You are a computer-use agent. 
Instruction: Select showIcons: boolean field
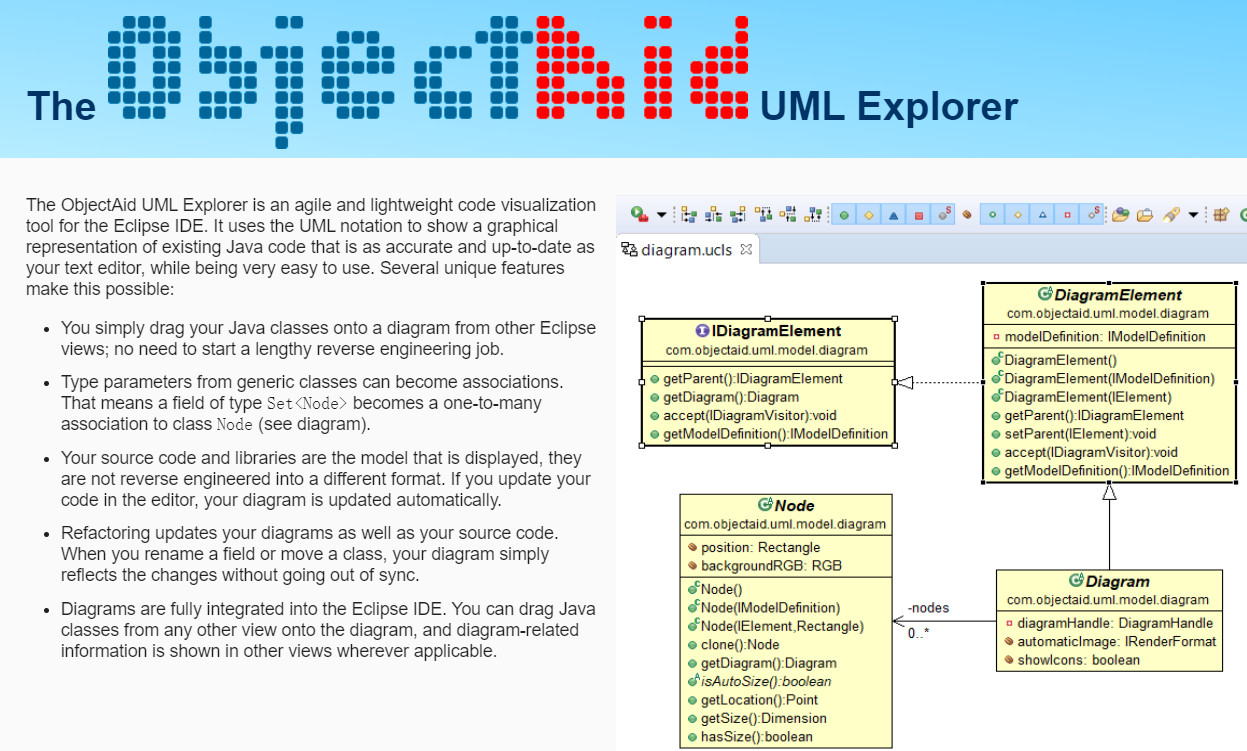pos(1079,659)
